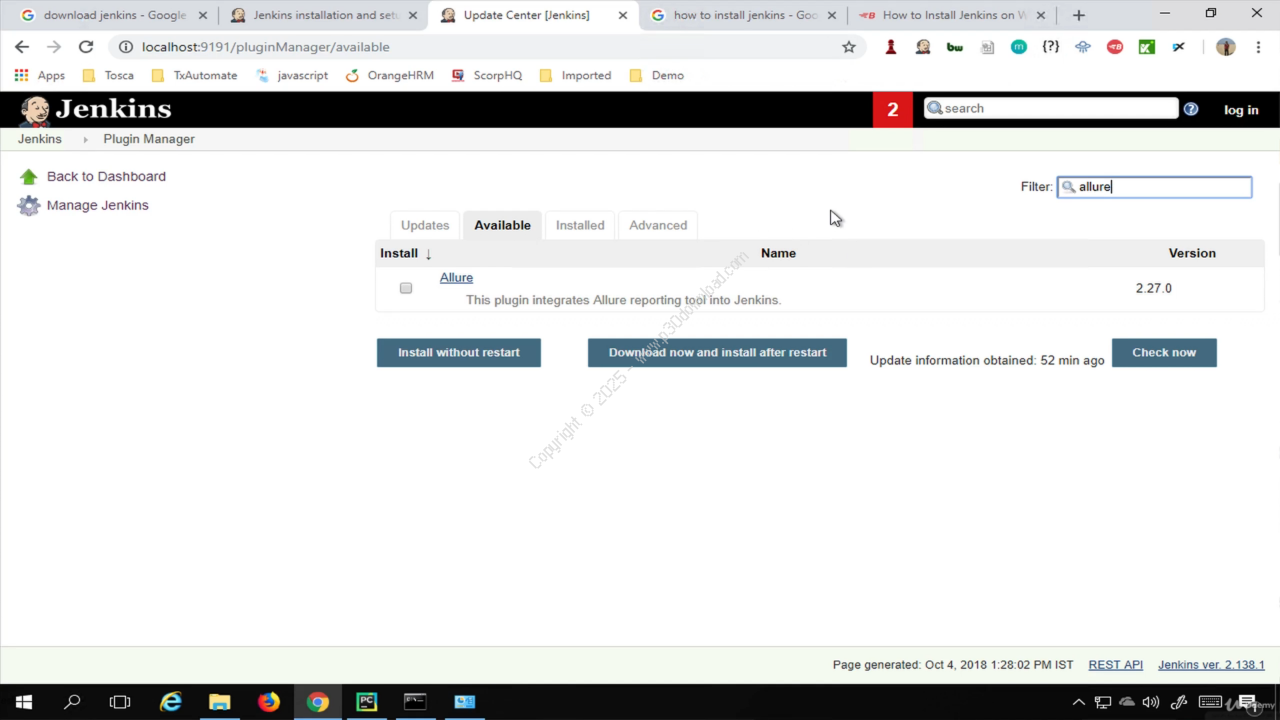Click the Jenkins butler extension icon
The image size is (1280, 720).
coord(923,47)
